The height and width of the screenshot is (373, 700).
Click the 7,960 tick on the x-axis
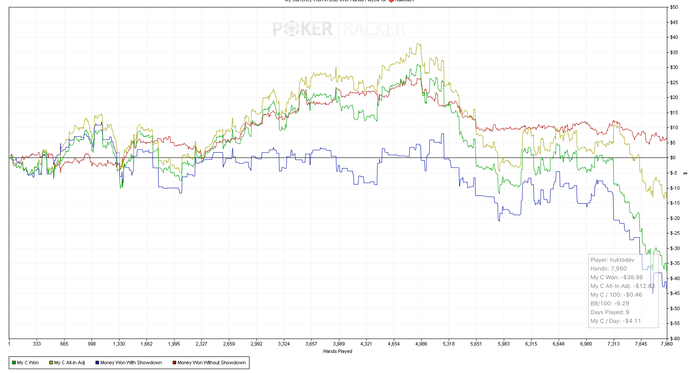(667, 344)
